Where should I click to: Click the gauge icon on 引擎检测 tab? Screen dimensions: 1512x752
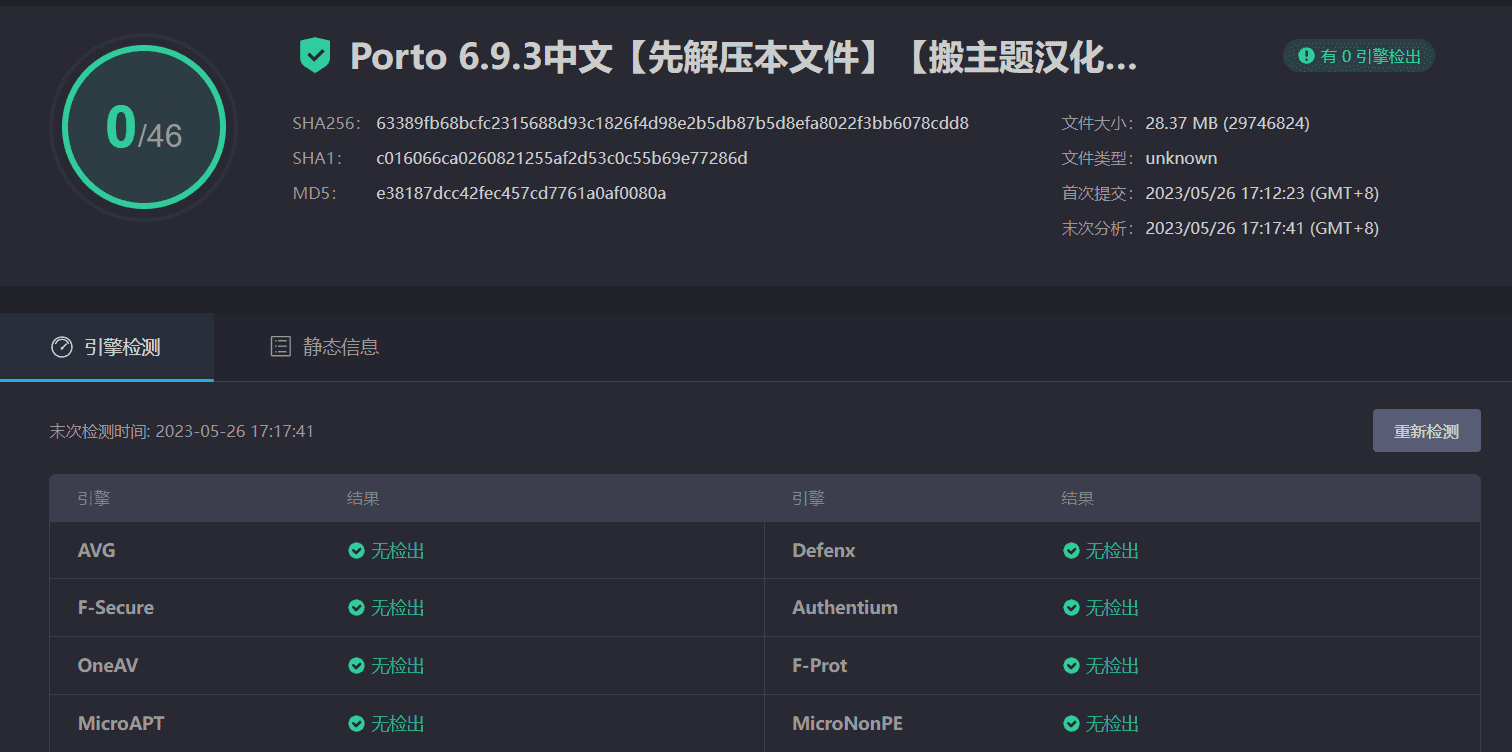coord(61,347)
